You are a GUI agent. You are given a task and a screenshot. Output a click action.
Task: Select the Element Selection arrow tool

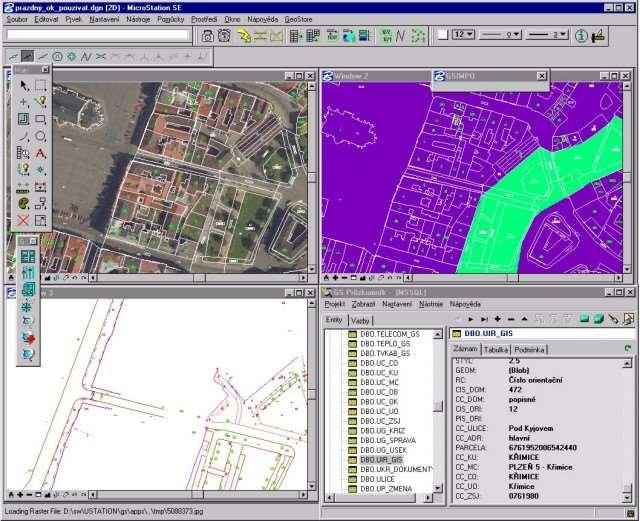(x=24, y=85)
